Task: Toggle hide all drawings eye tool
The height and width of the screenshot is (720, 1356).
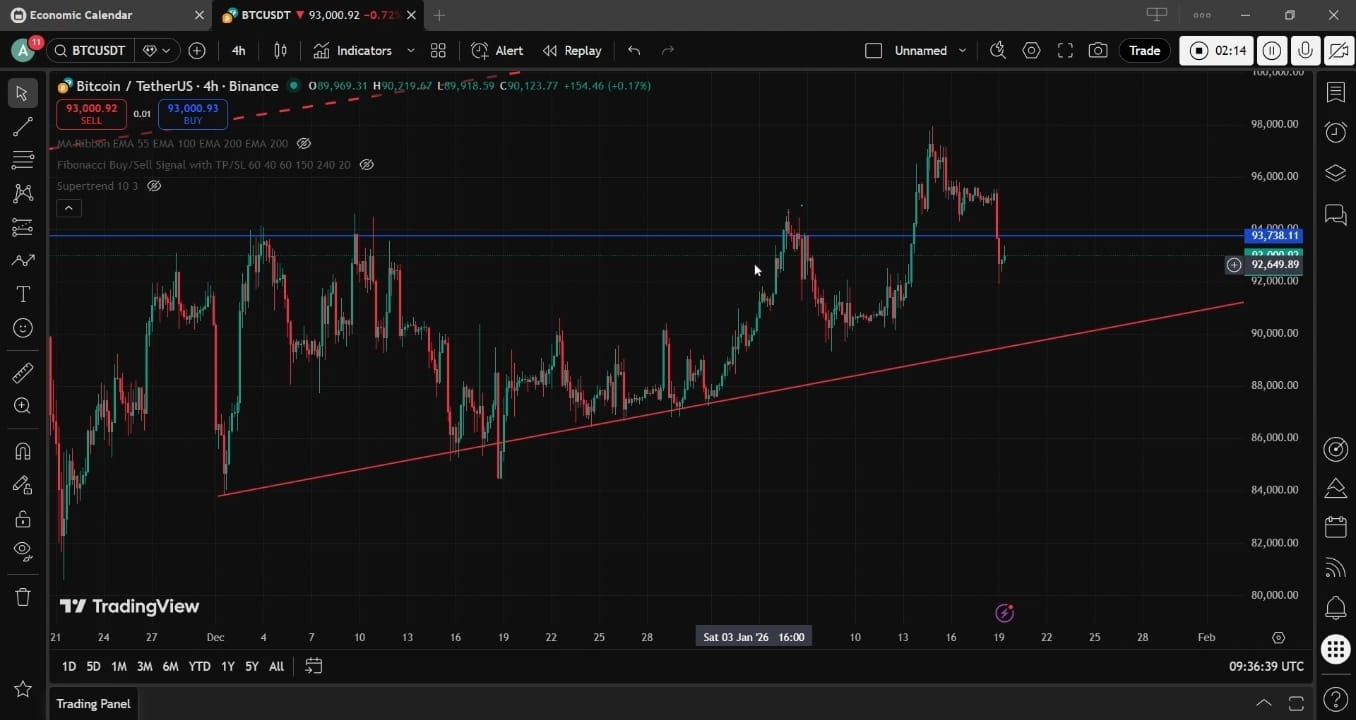Action: tap(22, 551)
